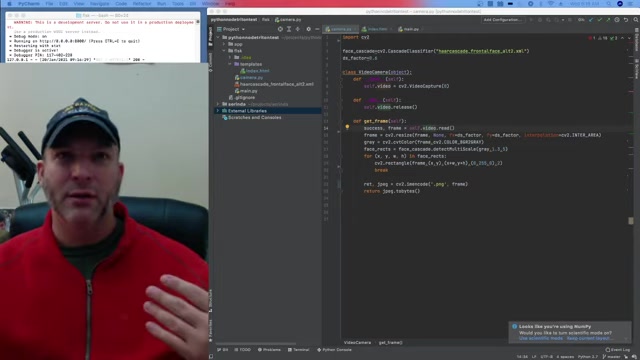Toggle the Python Console tool window
This screenshot has height=360, width=640.
[x=334, y=350]
